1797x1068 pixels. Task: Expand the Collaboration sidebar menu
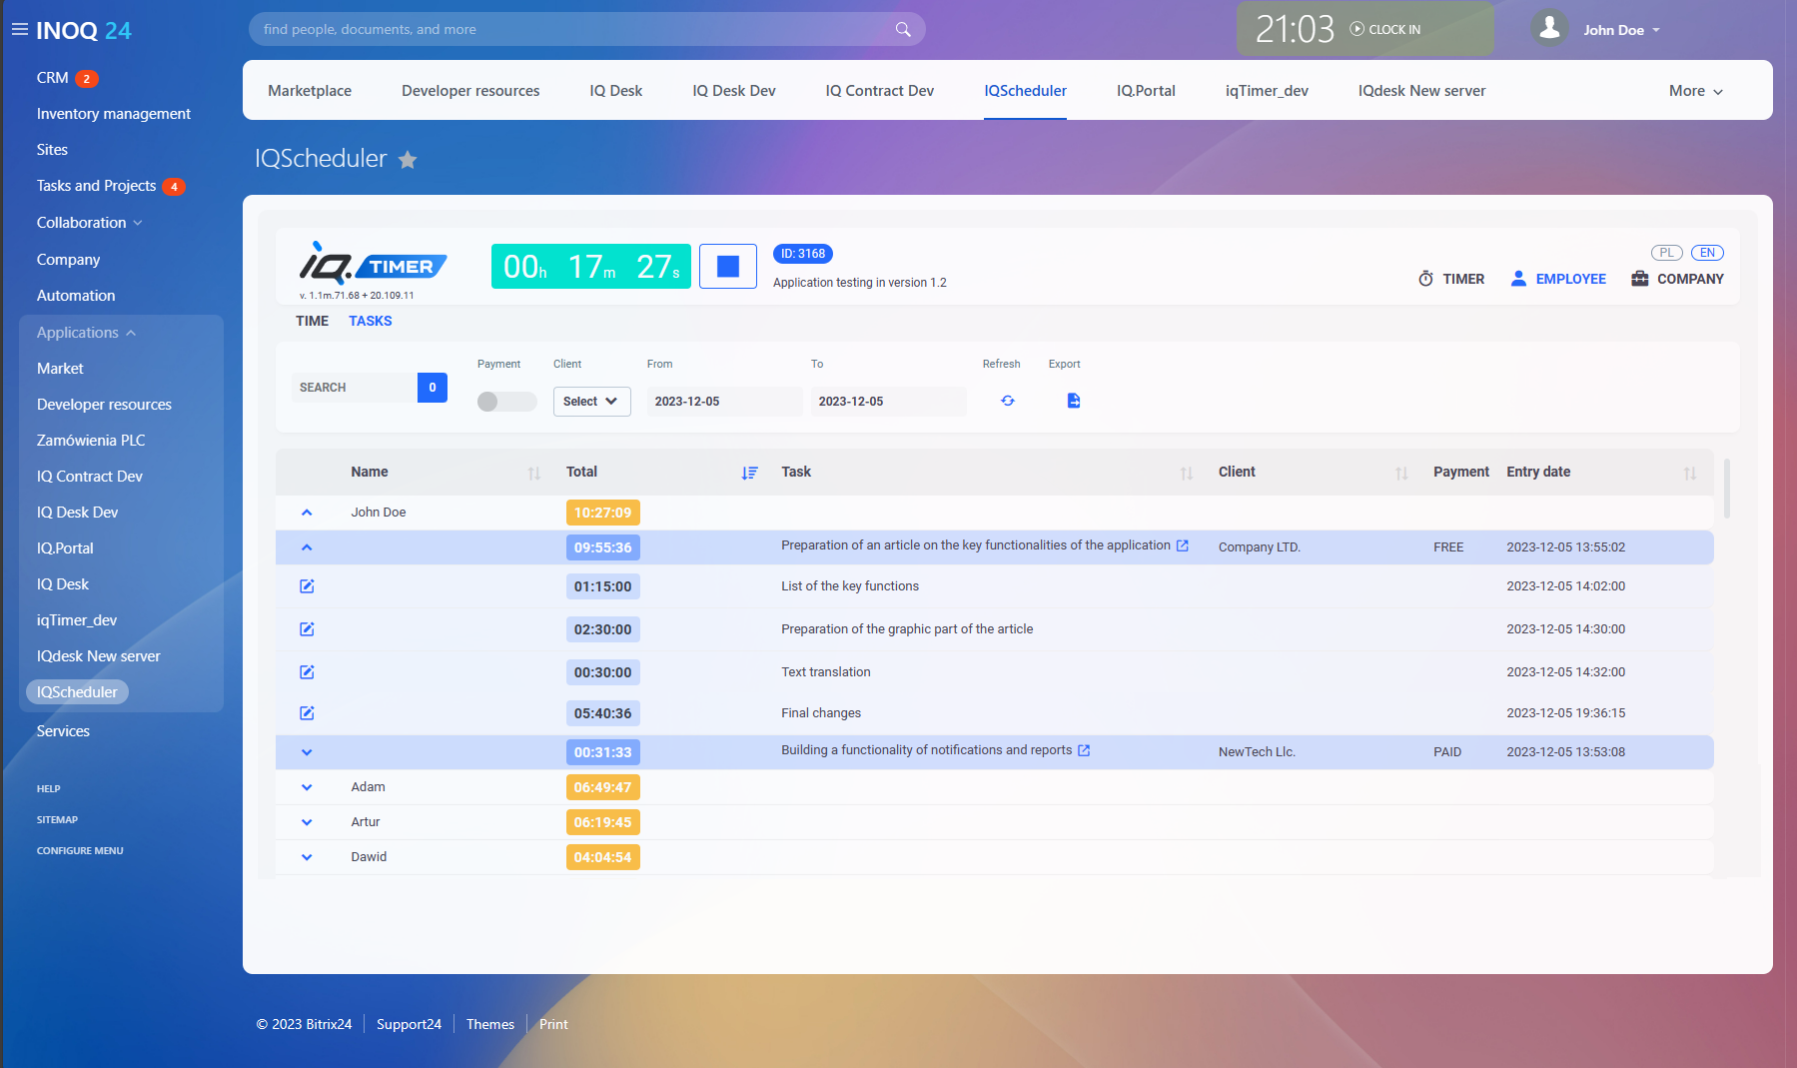click(90, 222)
